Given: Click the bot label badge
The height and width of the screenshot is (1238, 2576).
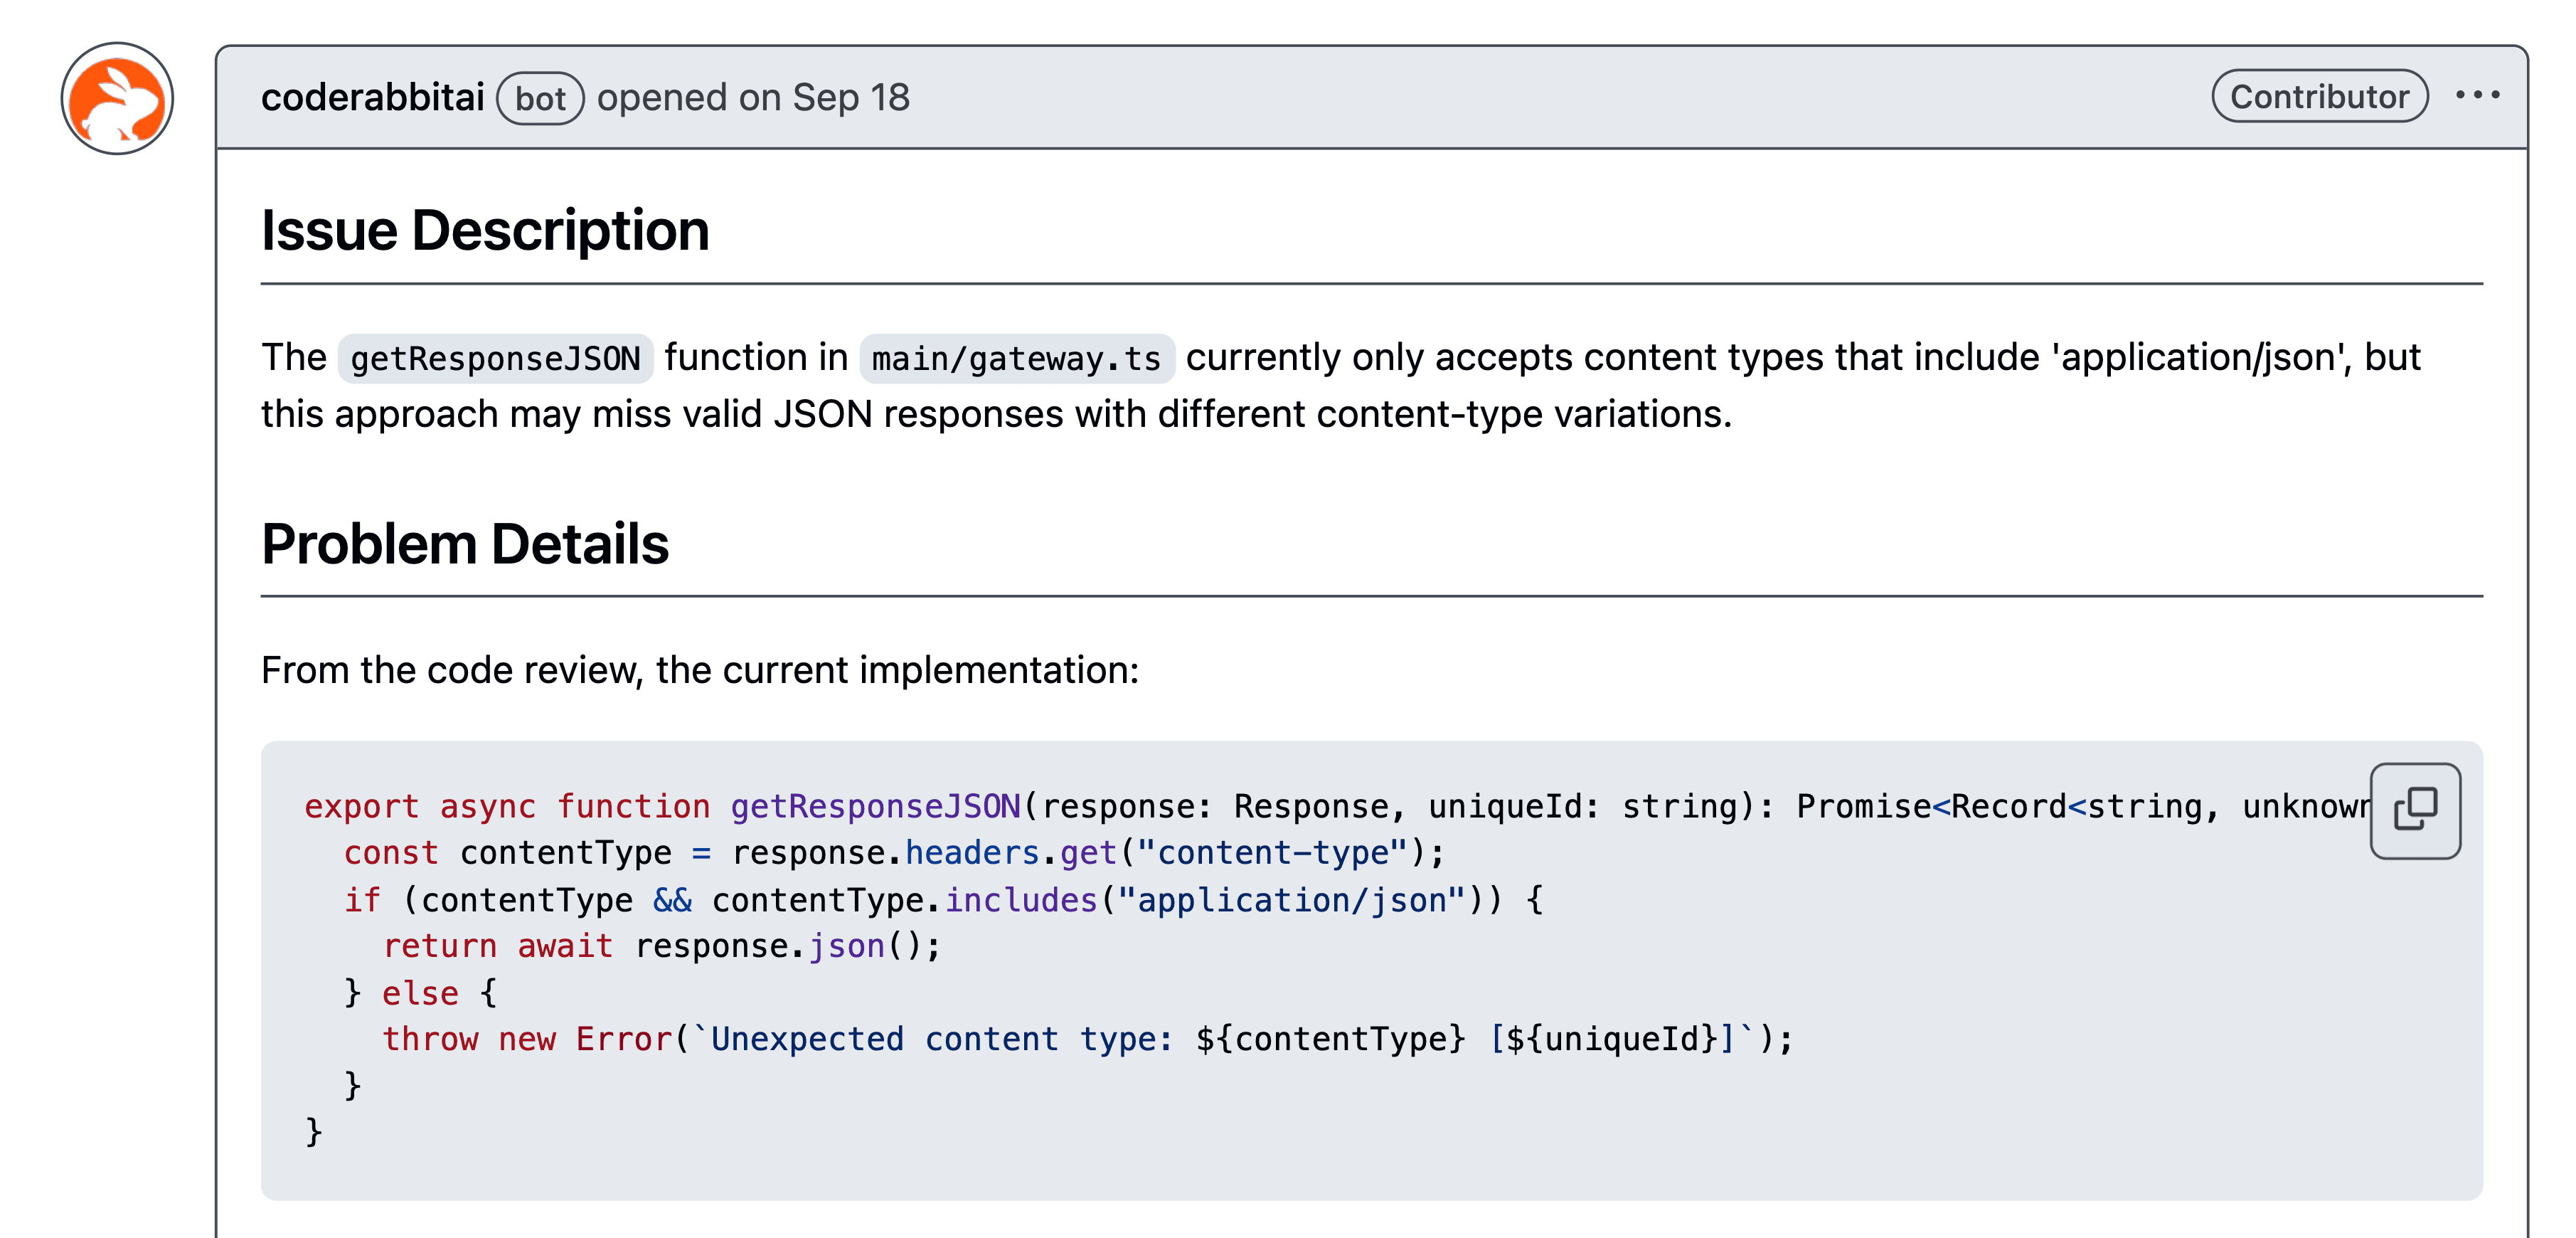Looking at the screenshot, I should coord(540,99).
